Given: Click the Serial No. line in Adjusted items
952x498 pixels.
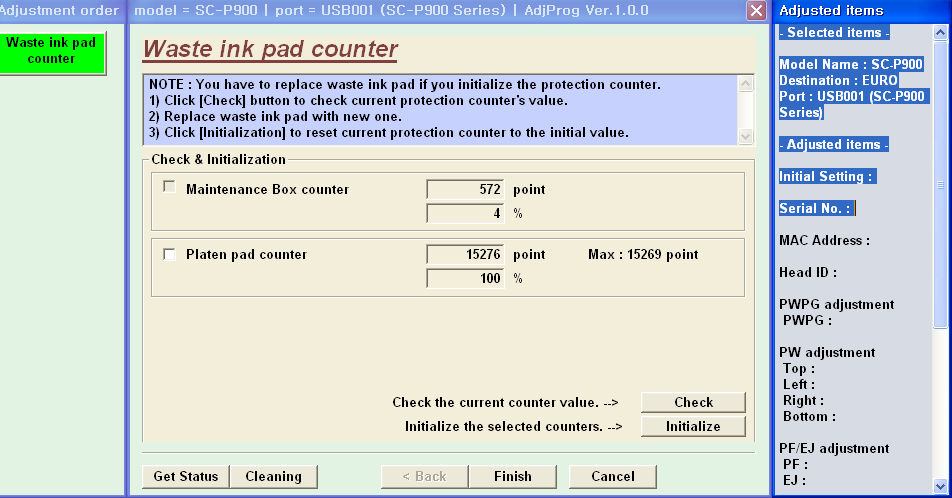Looking at the screenshot, I should click(x=815, y=208).
